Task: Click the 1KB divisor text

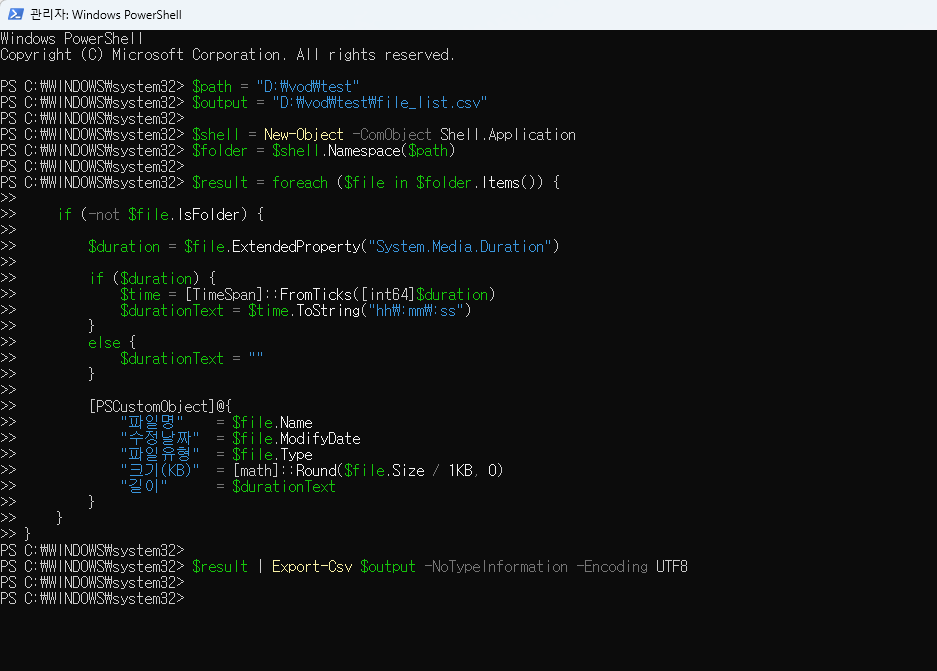Action: click(x=460, y=471)
